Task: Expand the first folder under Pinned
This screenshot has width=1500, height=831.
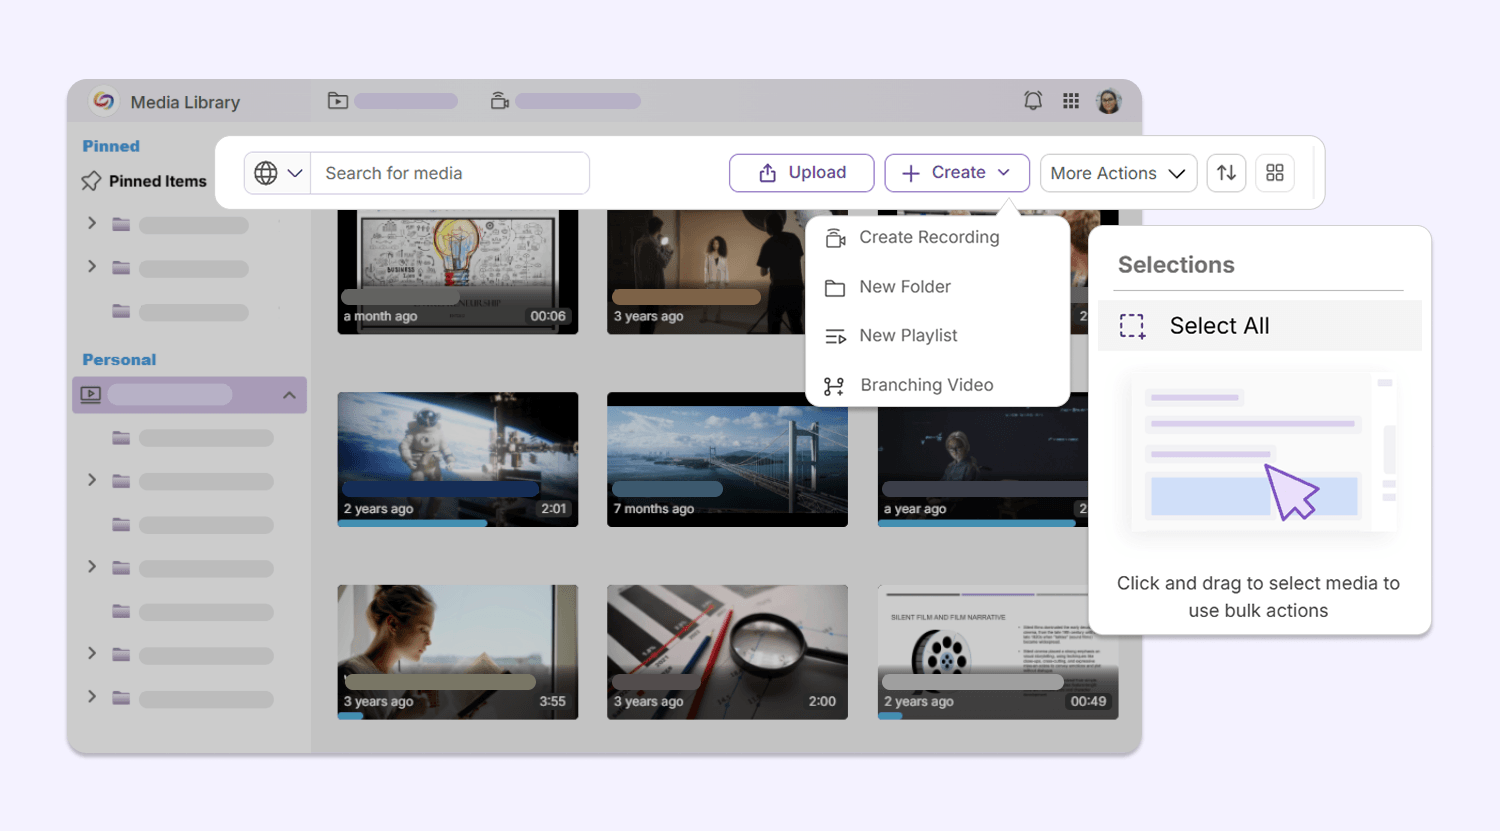Action: [92, 223]
